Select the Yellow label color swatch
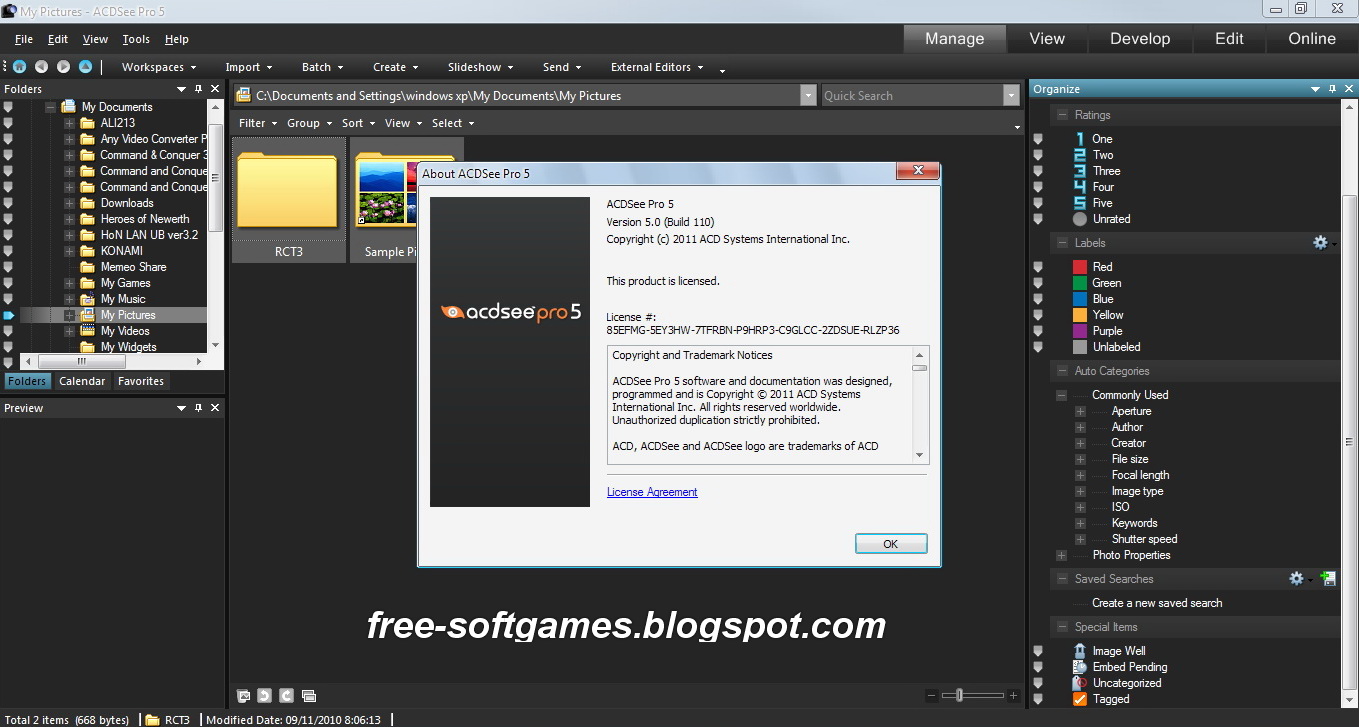This screenshot has height=727, width=1359. tap(1080, 315)
